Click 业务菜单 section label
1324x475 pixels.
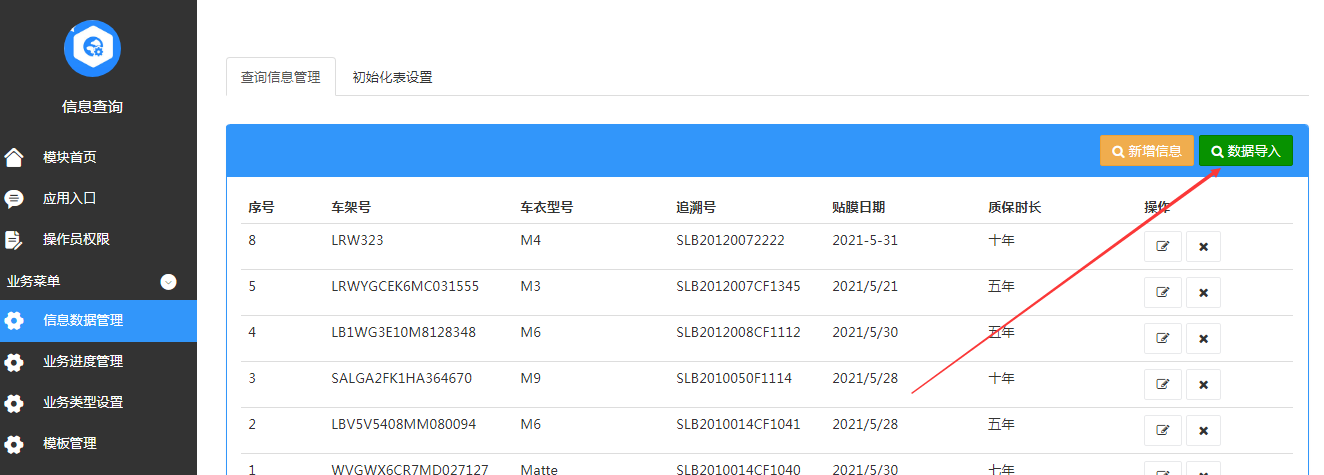tap(34, 282)
